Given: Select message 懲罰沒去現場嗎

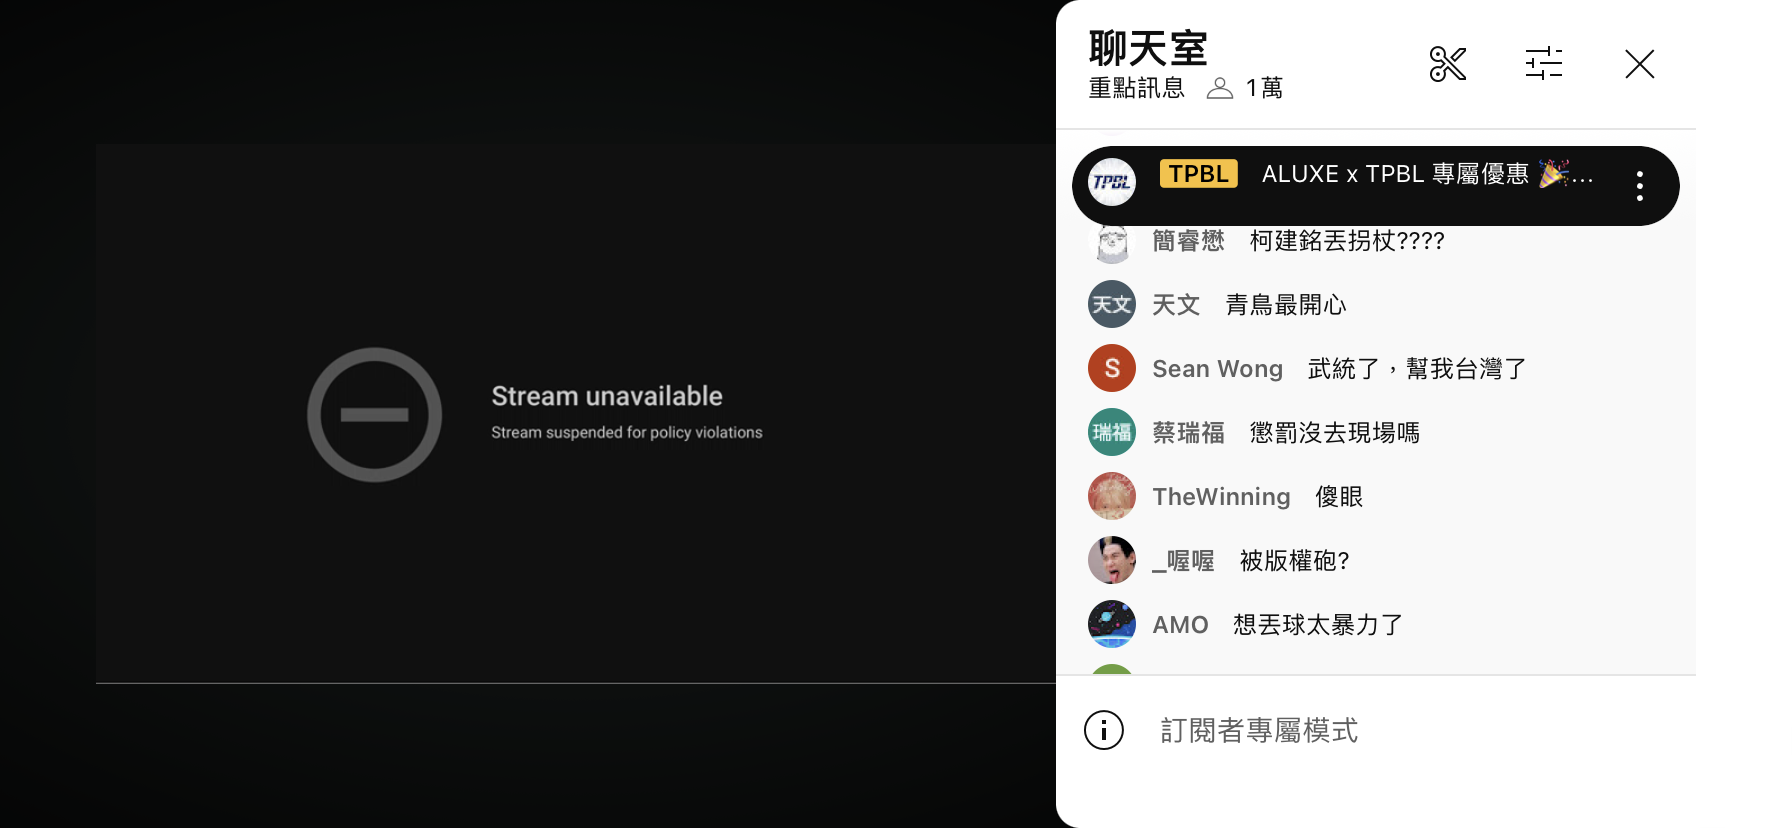Looking at the screenshot, I should 1335,433.
